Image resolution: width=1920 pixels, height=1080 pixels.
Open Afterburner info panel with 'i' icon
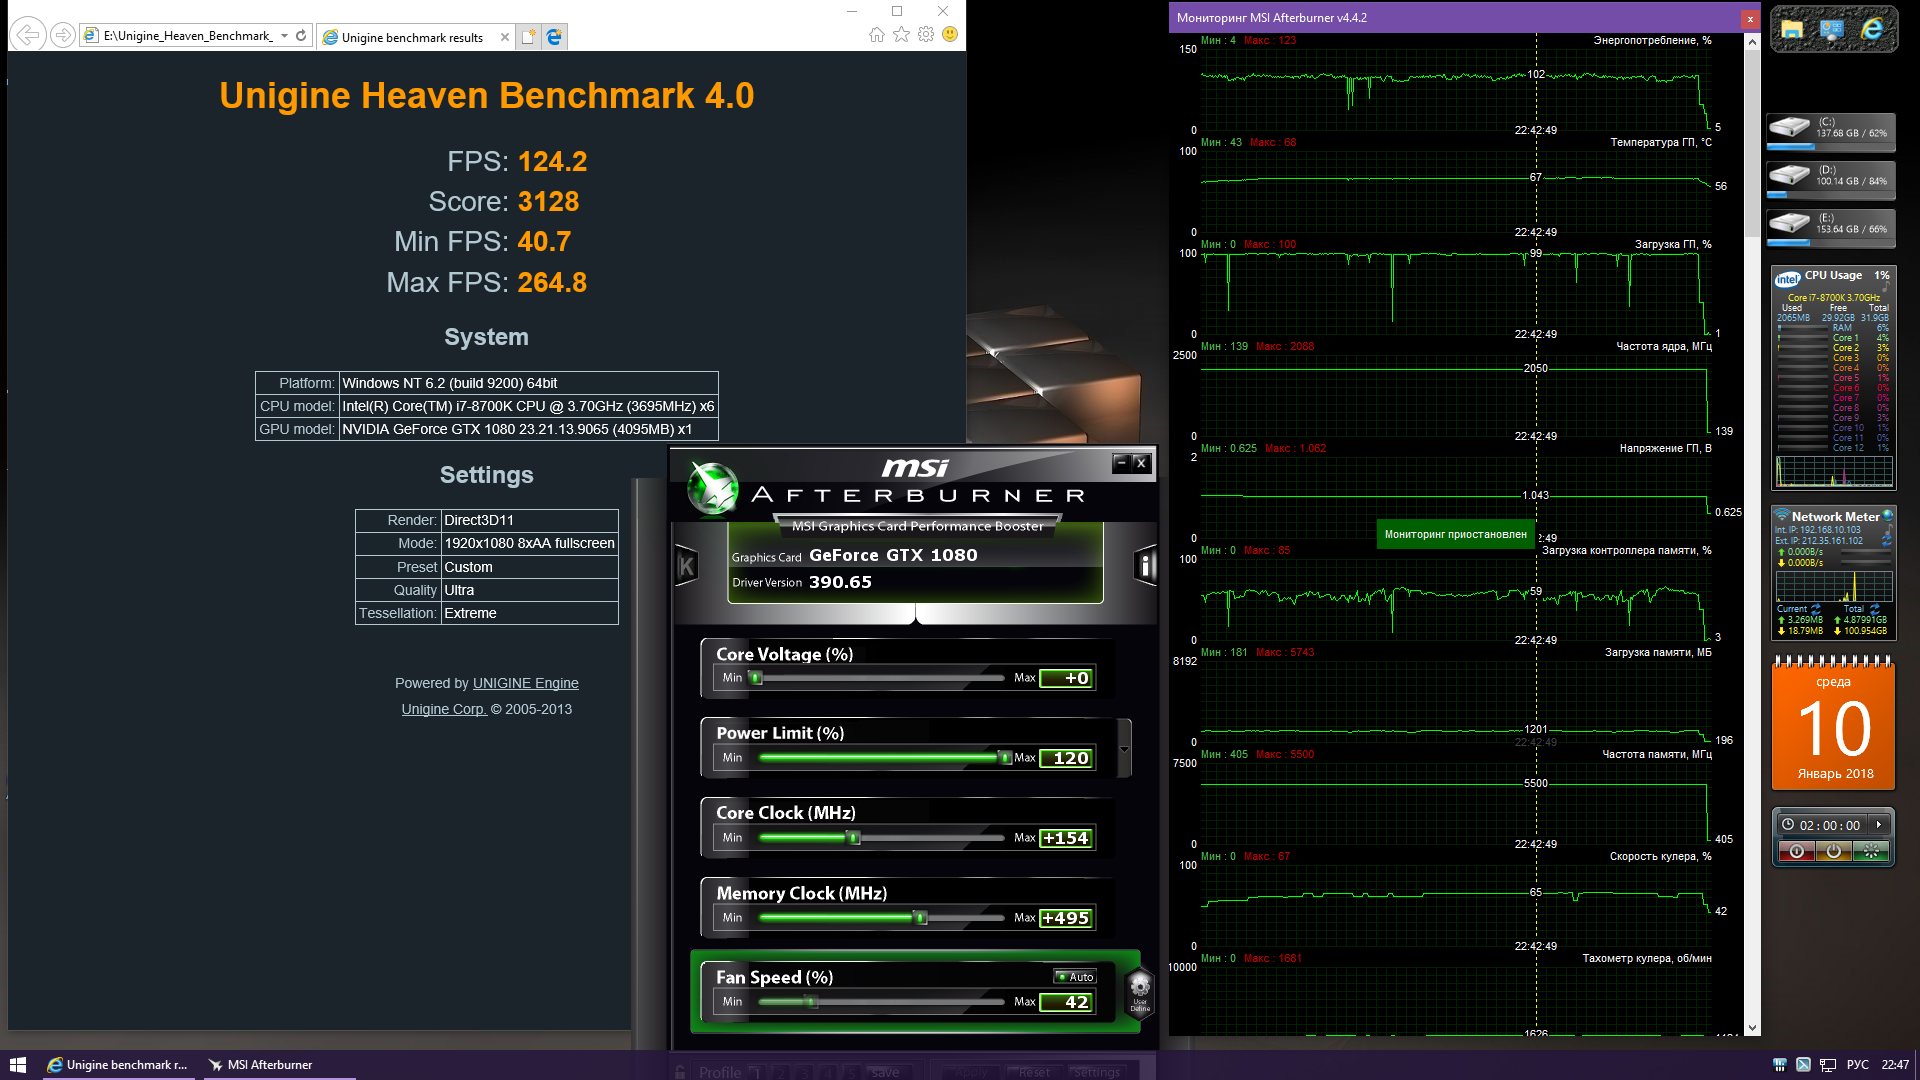1146,566
